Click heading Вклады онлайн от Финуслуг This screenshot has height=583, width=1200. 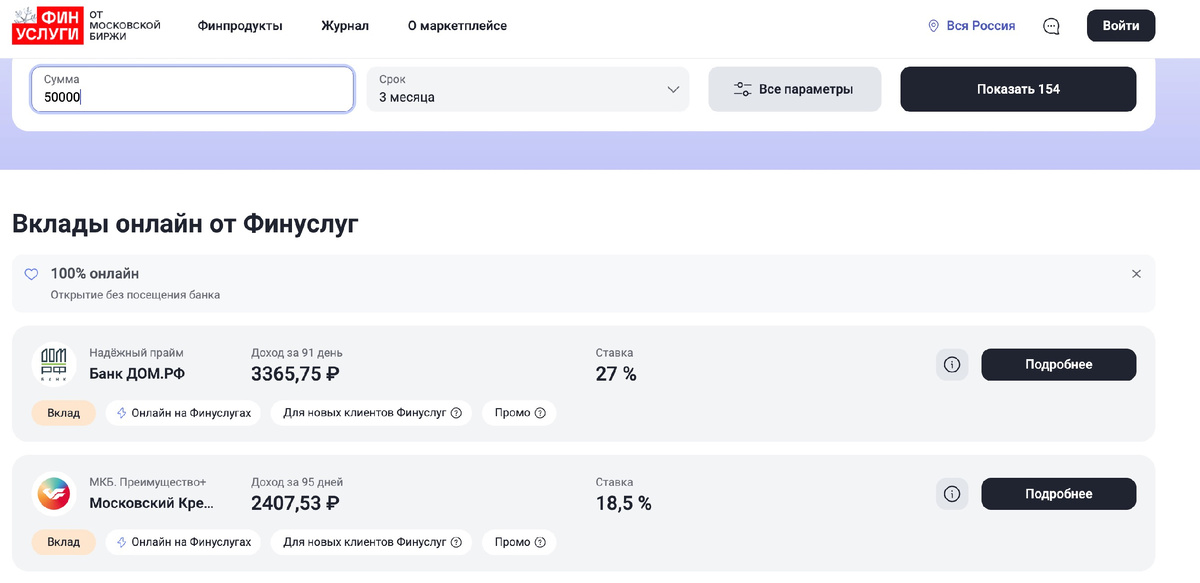coord(186,224)
